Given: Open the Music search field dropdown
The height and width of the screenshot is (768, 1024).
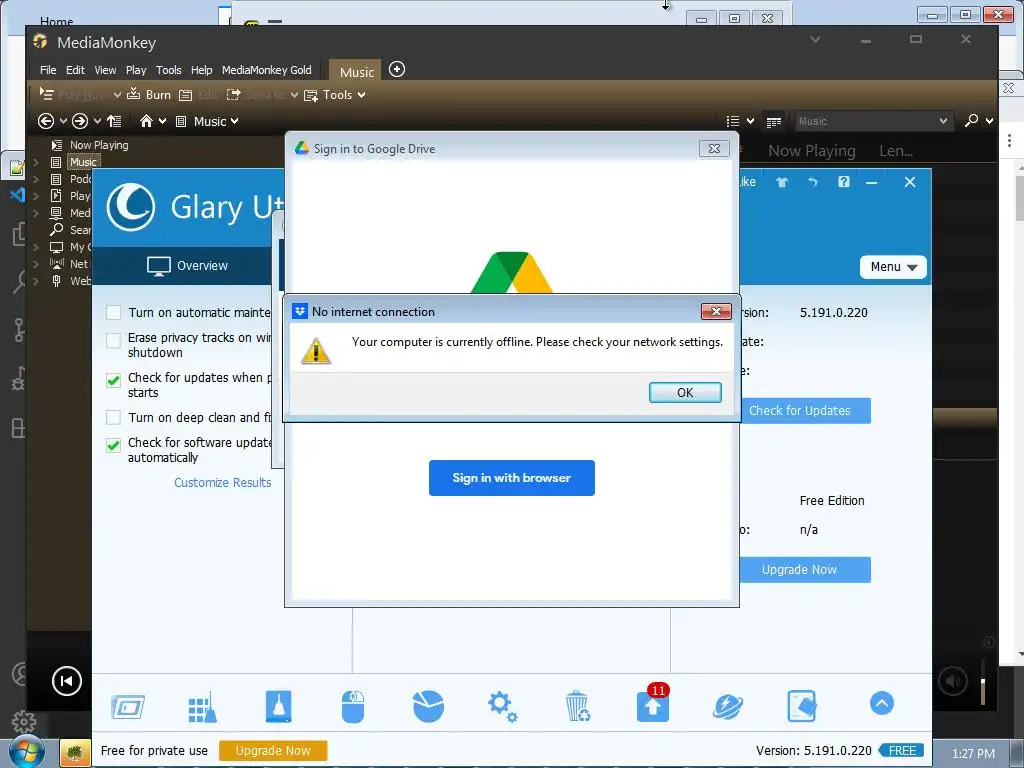Looking at the screenshot, I should tap(942, 121).
